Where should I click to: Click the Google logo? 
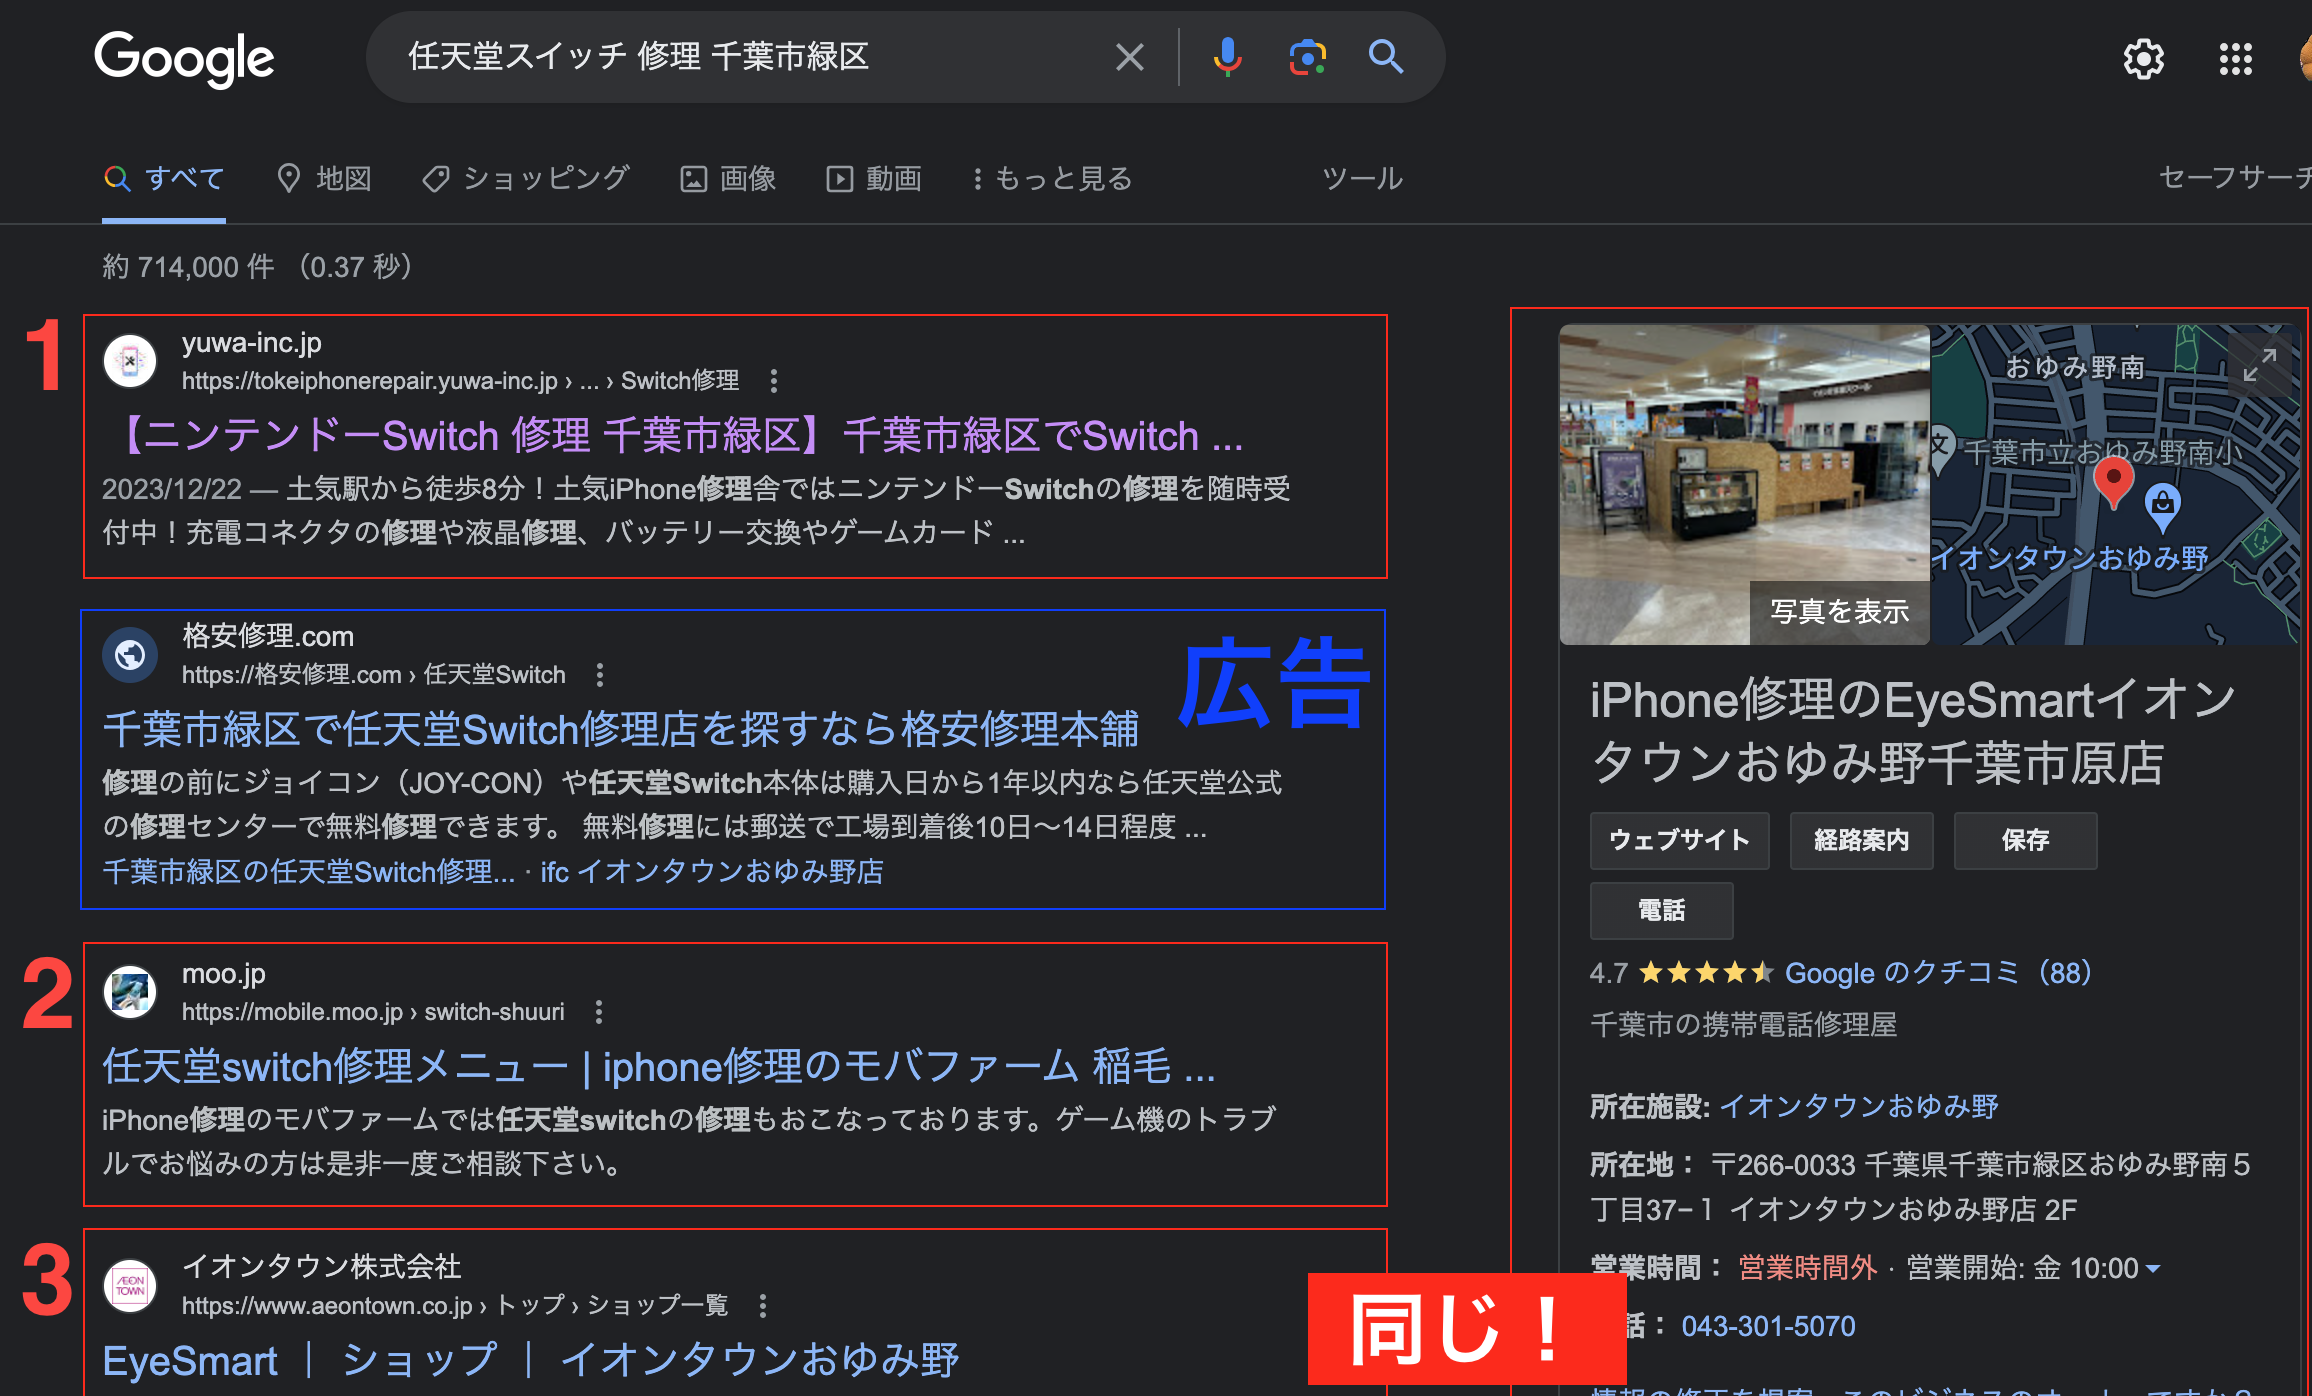coord(184,58)
